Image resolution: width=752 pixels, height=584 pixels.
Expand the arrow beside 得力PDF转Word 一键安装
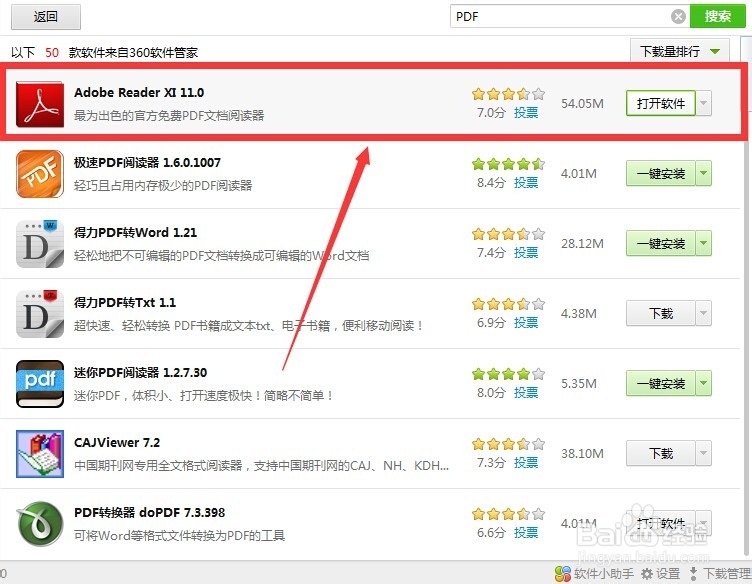704,243
